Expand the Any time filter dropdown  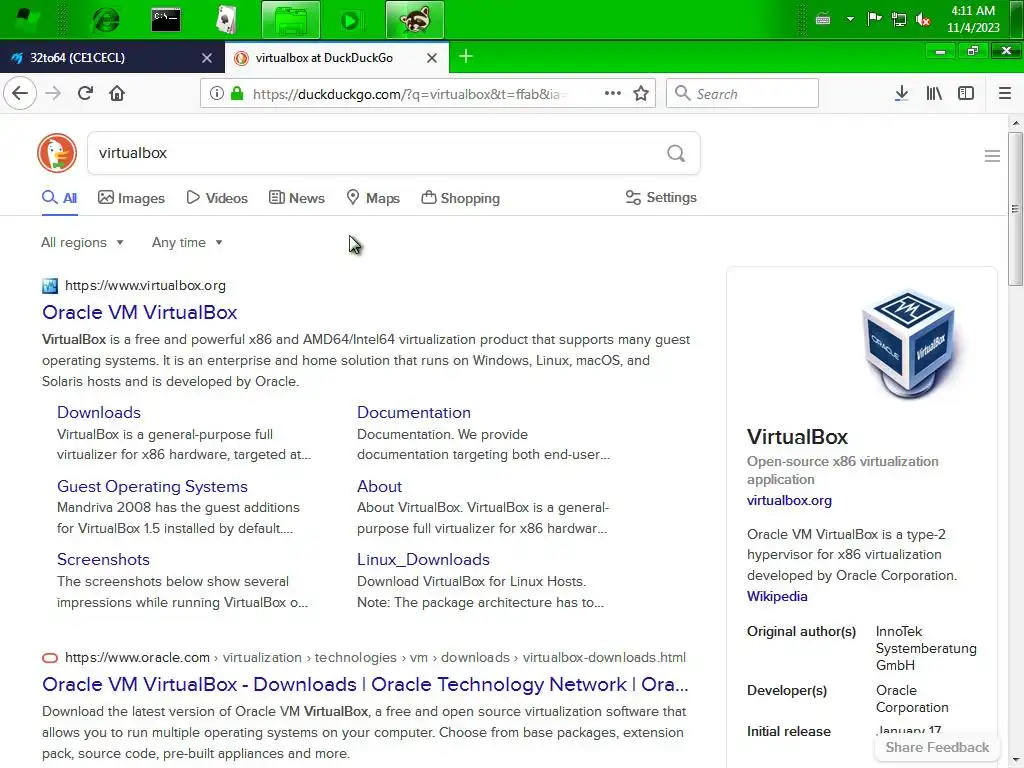[x=187, y=242]
